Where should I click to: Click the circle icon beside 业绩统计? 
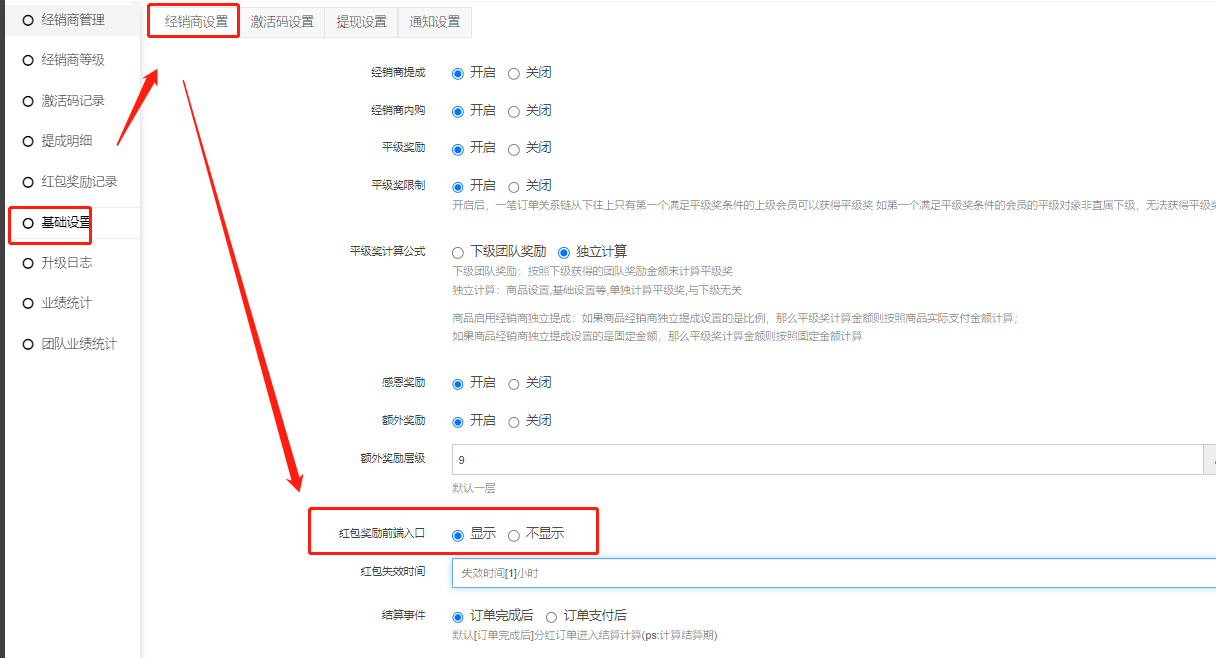coord(28,303)
